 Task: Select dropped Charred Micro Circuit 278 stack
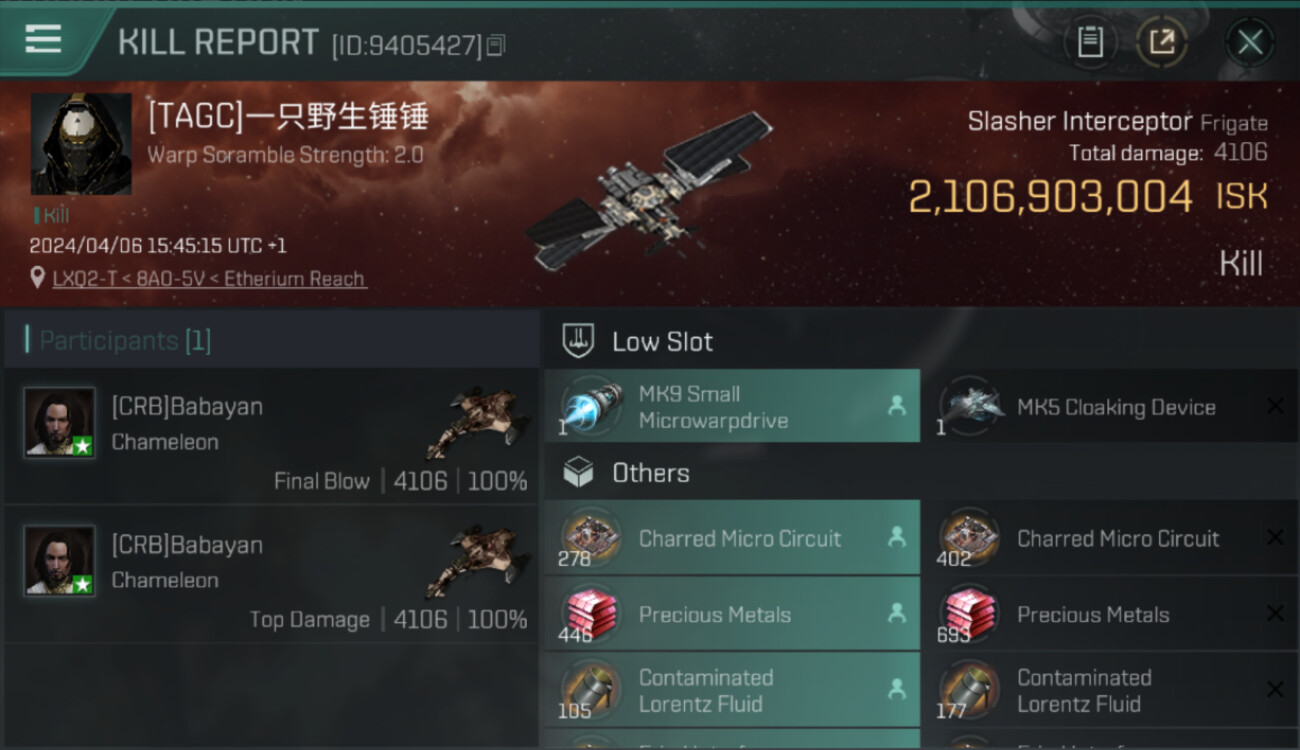pyautogui.click(x=732, y=538)
